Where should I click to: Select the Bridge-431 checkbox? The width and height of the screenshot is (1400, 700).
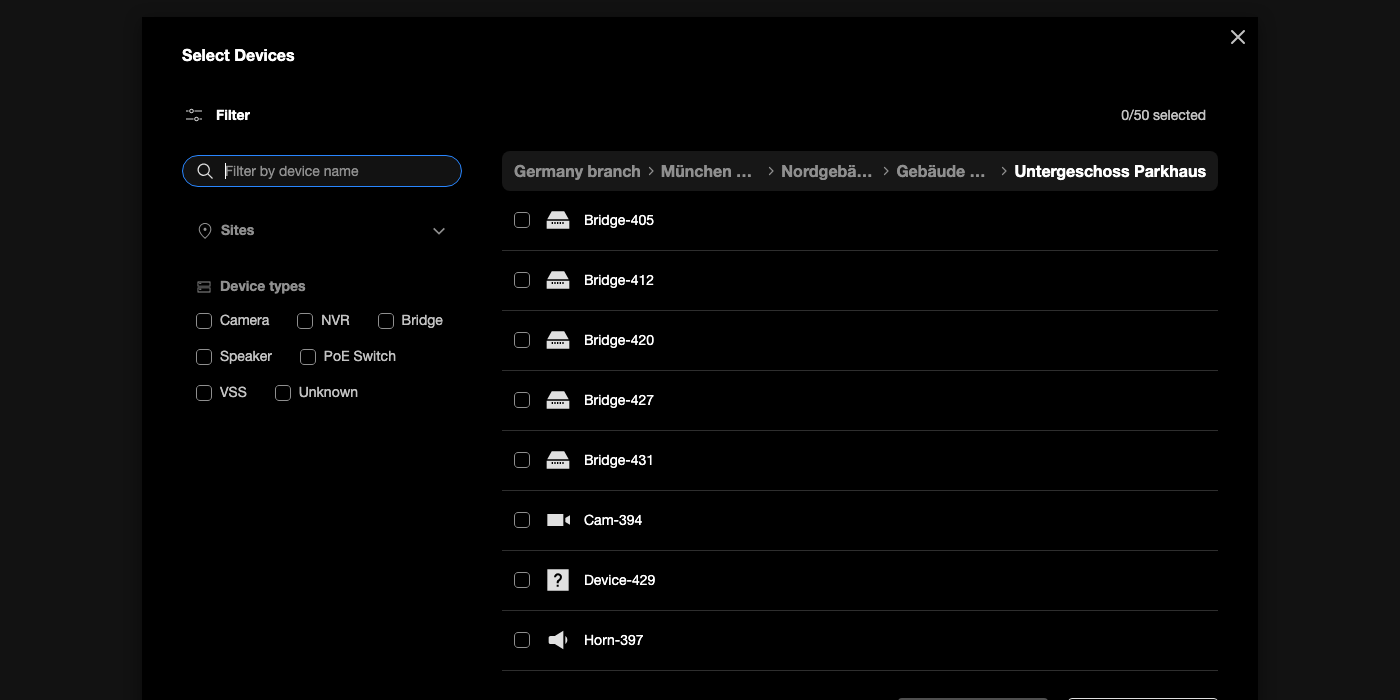(x=522, y=460)
